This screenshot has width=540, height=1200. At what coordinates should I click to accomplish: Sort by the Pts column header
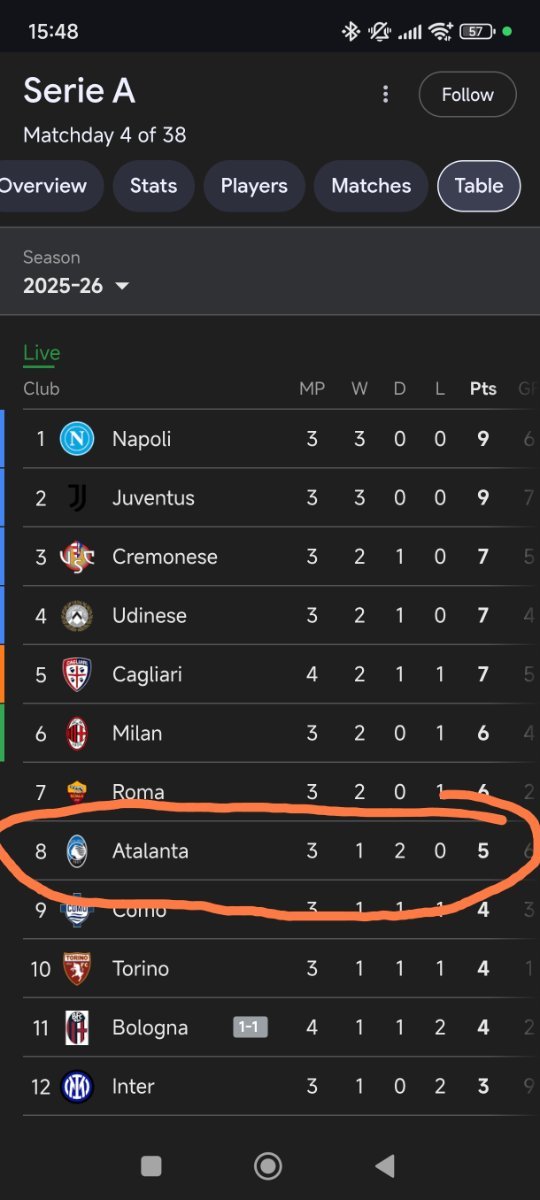[x=483, y=389]
